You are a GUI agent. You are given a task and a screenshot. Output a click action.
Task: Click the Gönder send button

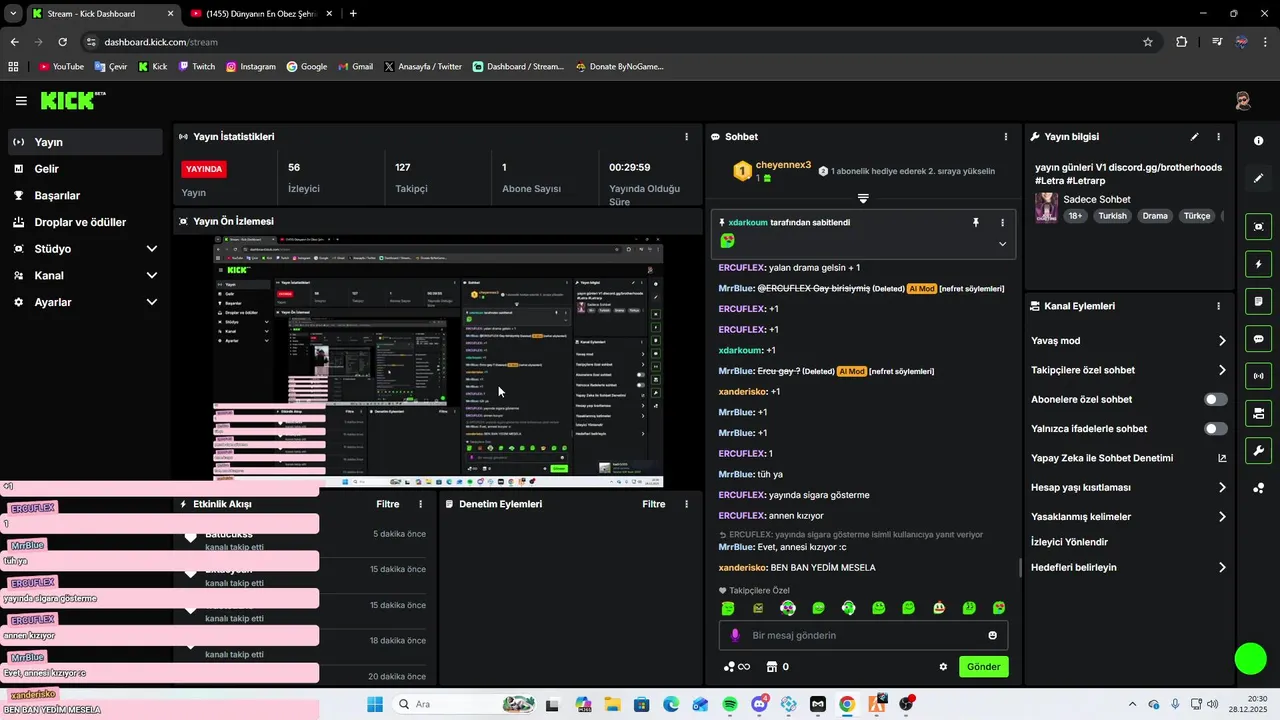[983, 667]
